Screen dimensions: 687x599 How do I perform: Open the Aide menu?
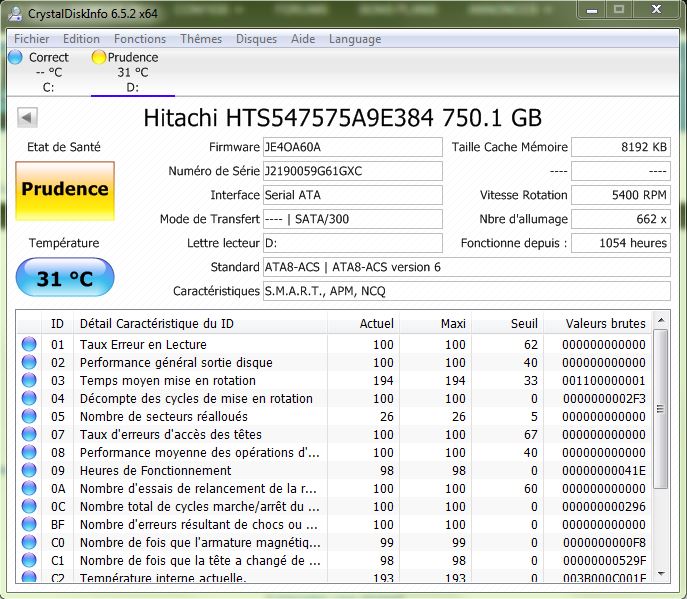[303, 39]
